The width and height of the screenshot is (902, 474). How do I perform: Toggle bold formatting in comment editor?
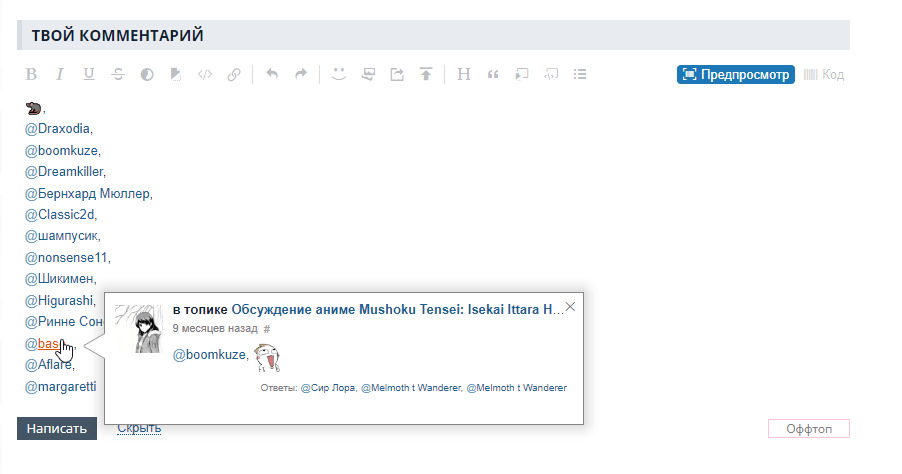coord(31,74)
